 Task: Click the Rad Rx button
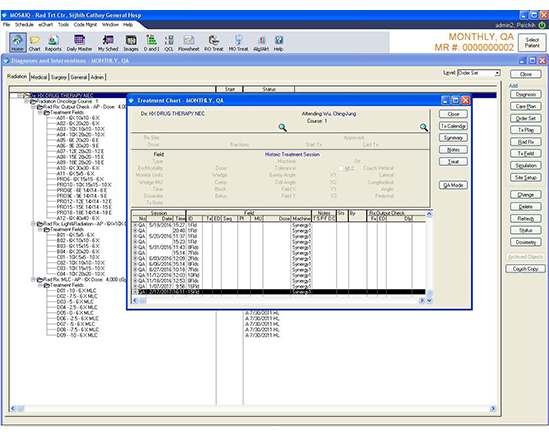pos(526,142)
